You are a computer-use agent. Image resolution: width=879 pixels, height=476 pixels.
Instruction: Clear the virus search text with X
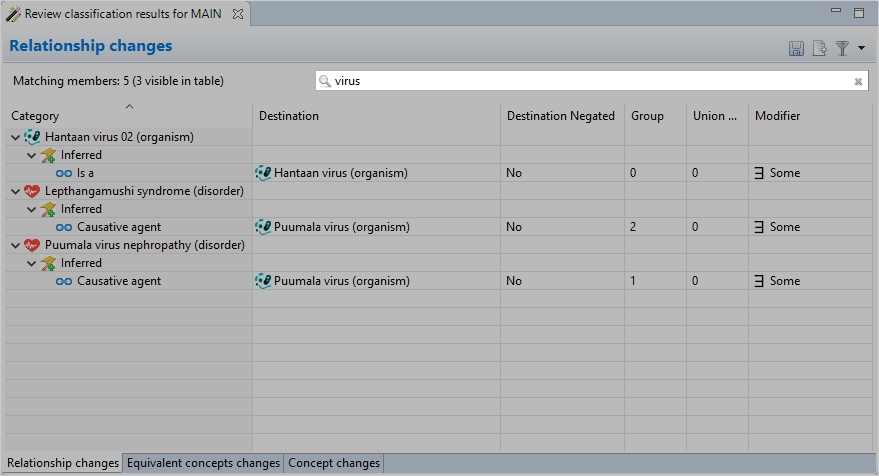[x=858, y=82]
